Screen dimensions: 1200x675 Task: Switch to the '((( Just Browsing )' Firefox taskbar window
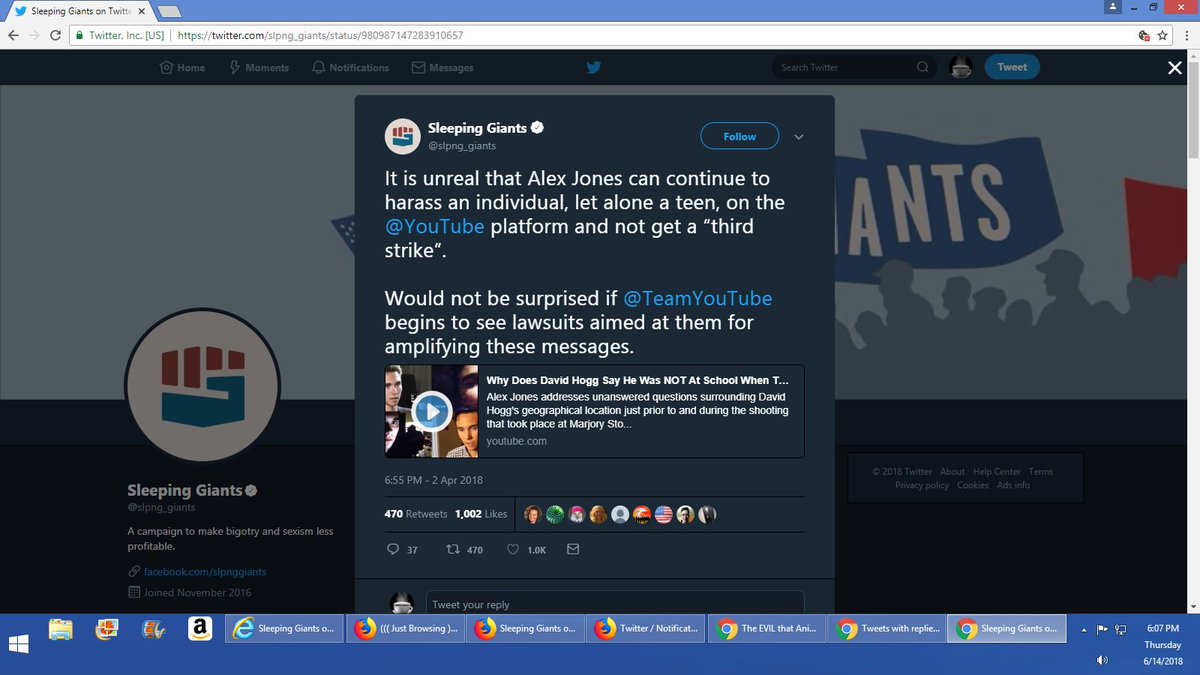pos(407,629)
